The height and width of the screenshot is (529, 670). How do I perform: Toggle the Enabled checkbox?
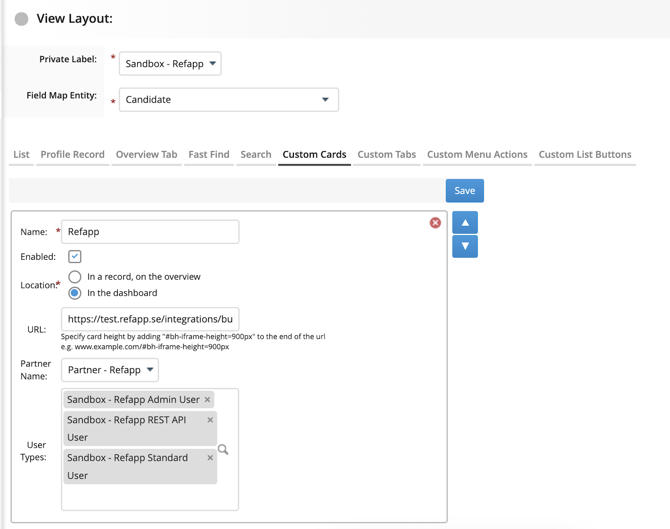click(75, 257)
